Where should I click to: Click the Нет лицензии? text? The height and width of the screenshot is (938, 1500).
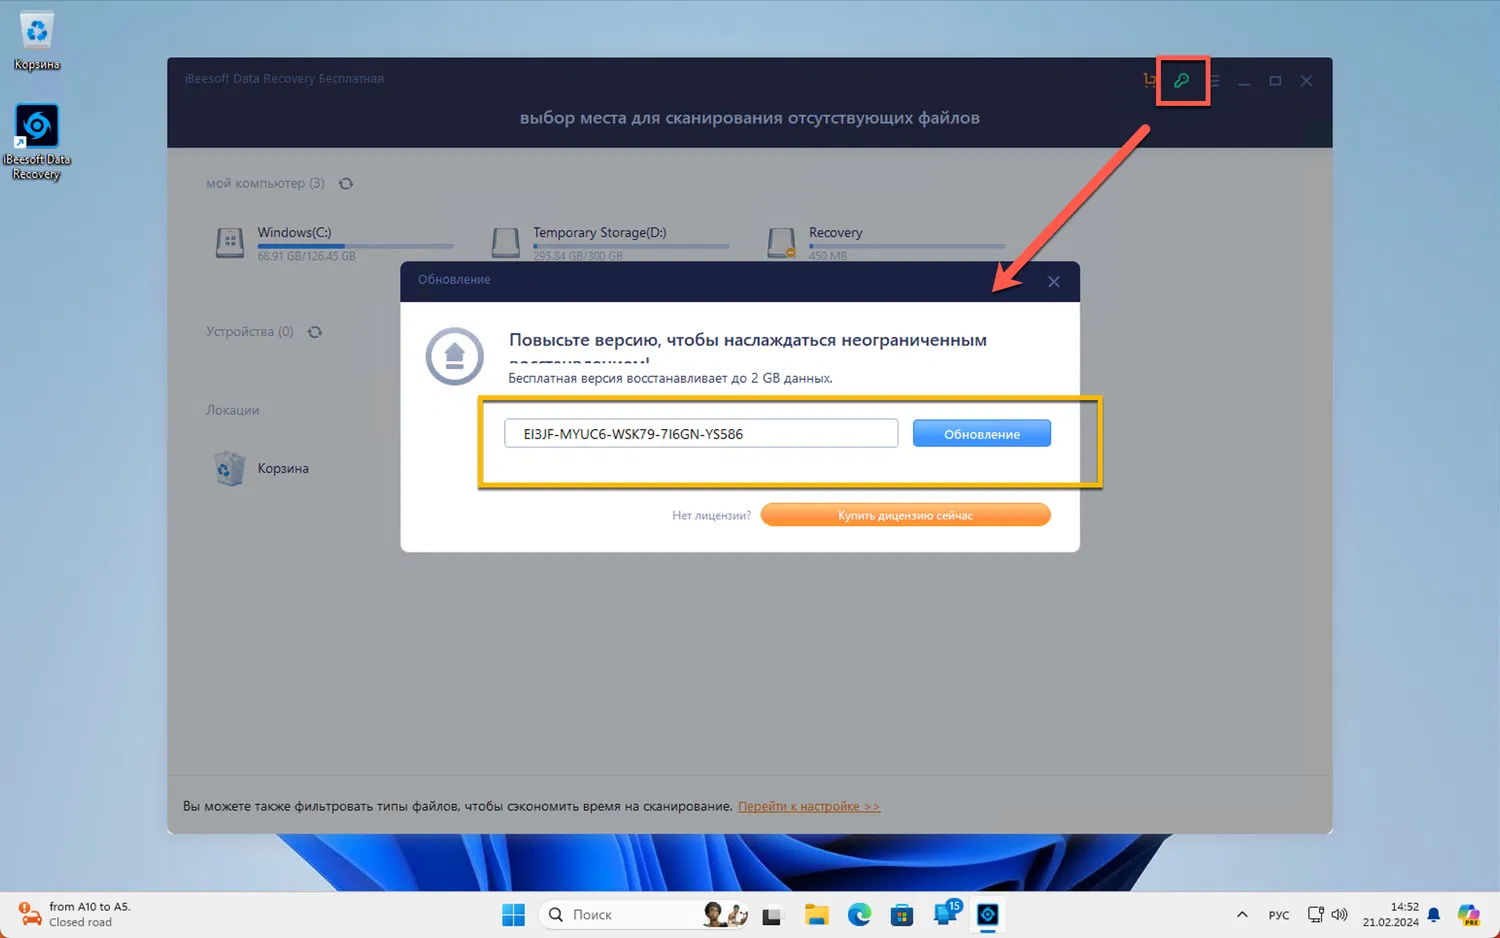pyautogui.click(x=711, y=516)
